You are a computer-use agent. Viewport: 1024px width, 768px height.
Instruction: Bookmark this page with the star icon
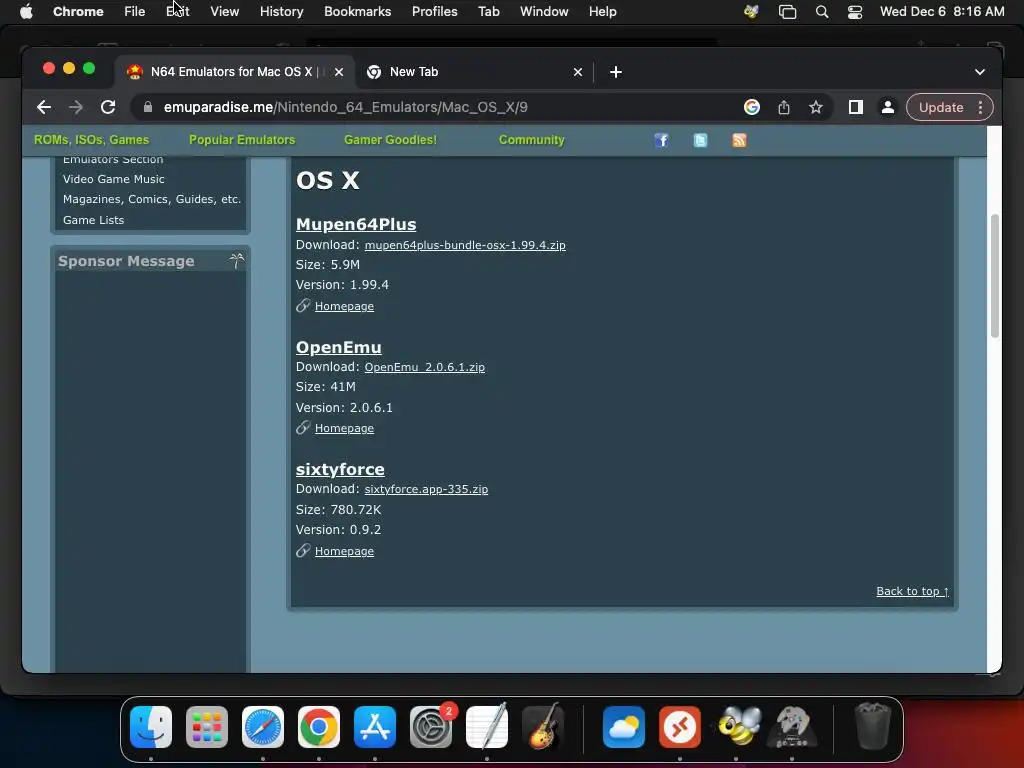pyautogui.click(x=816, y=107)
